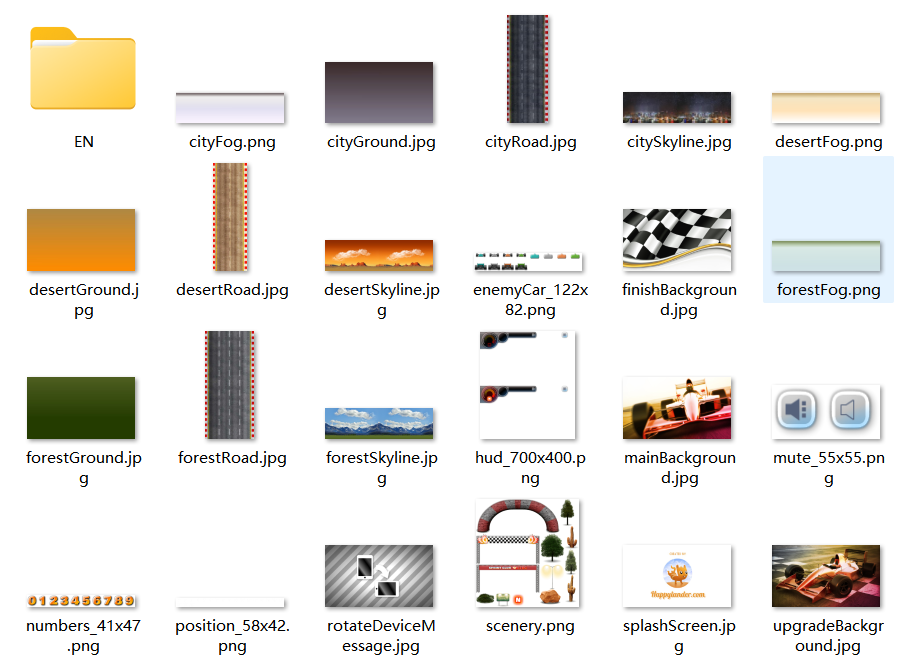Click the "enemyCar_122x82.png" file name

coord(530,300)
